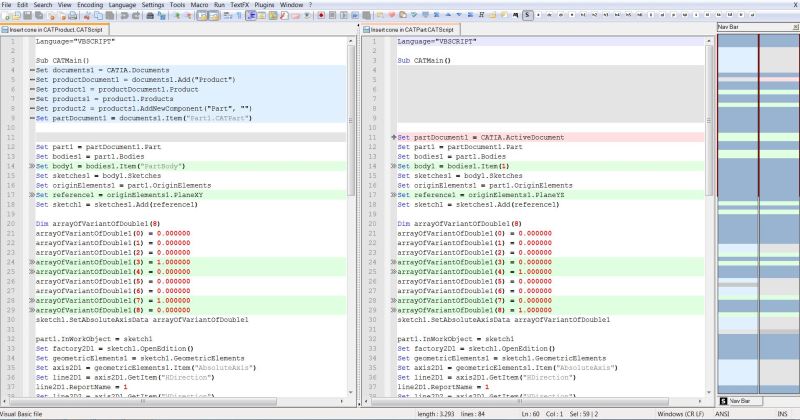Click the Copy toolbar icon
Image resolution: width=800 pixels, height=420 pixels.
tap(98, 16)
